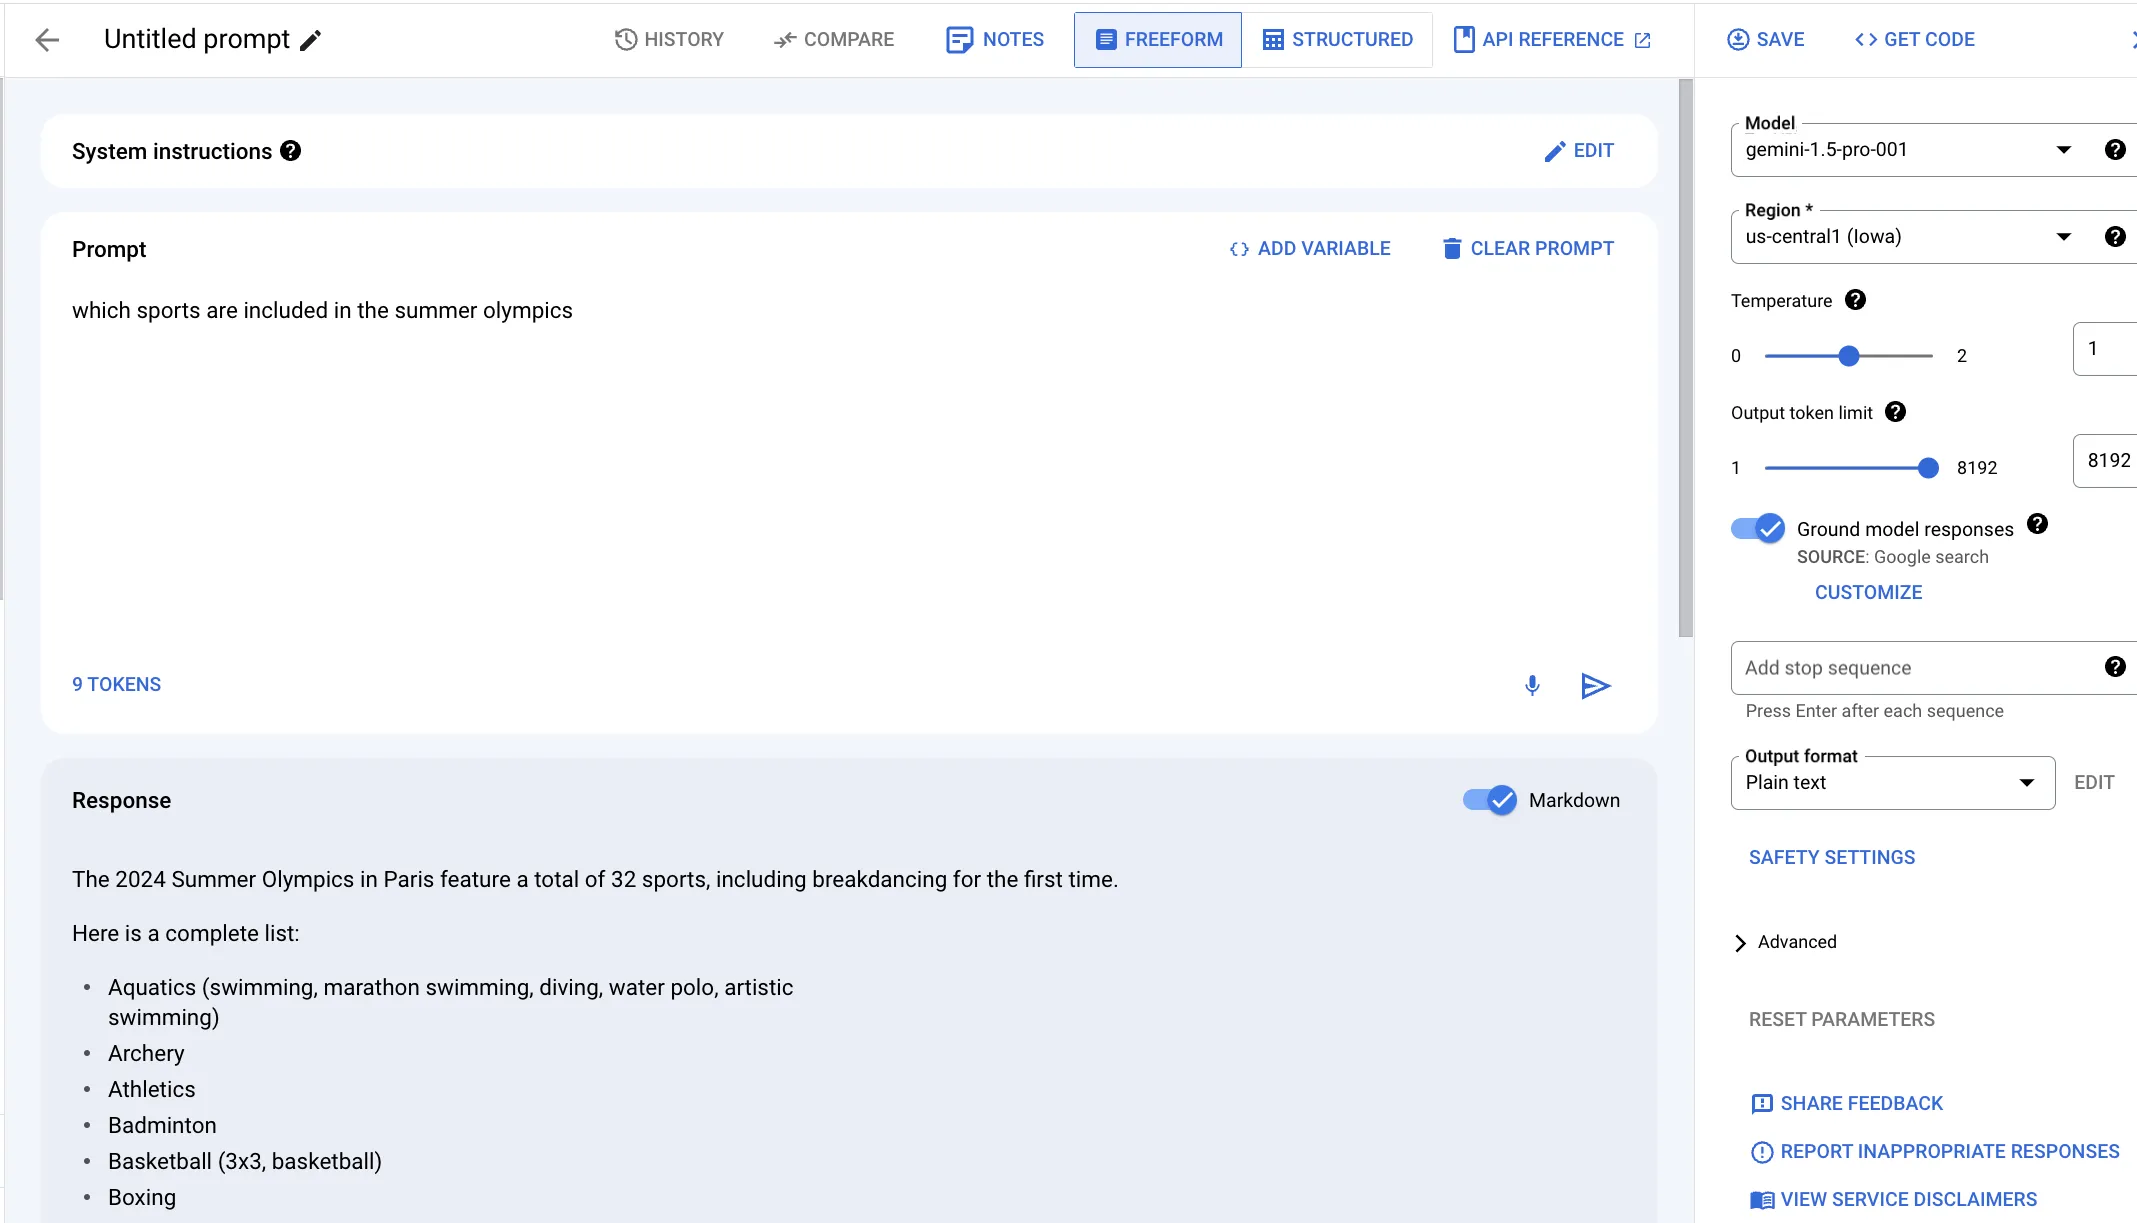Disable the Ground model responses toggle
The height and width of the screenshot is (1223, 2137).
(1758, 528)
